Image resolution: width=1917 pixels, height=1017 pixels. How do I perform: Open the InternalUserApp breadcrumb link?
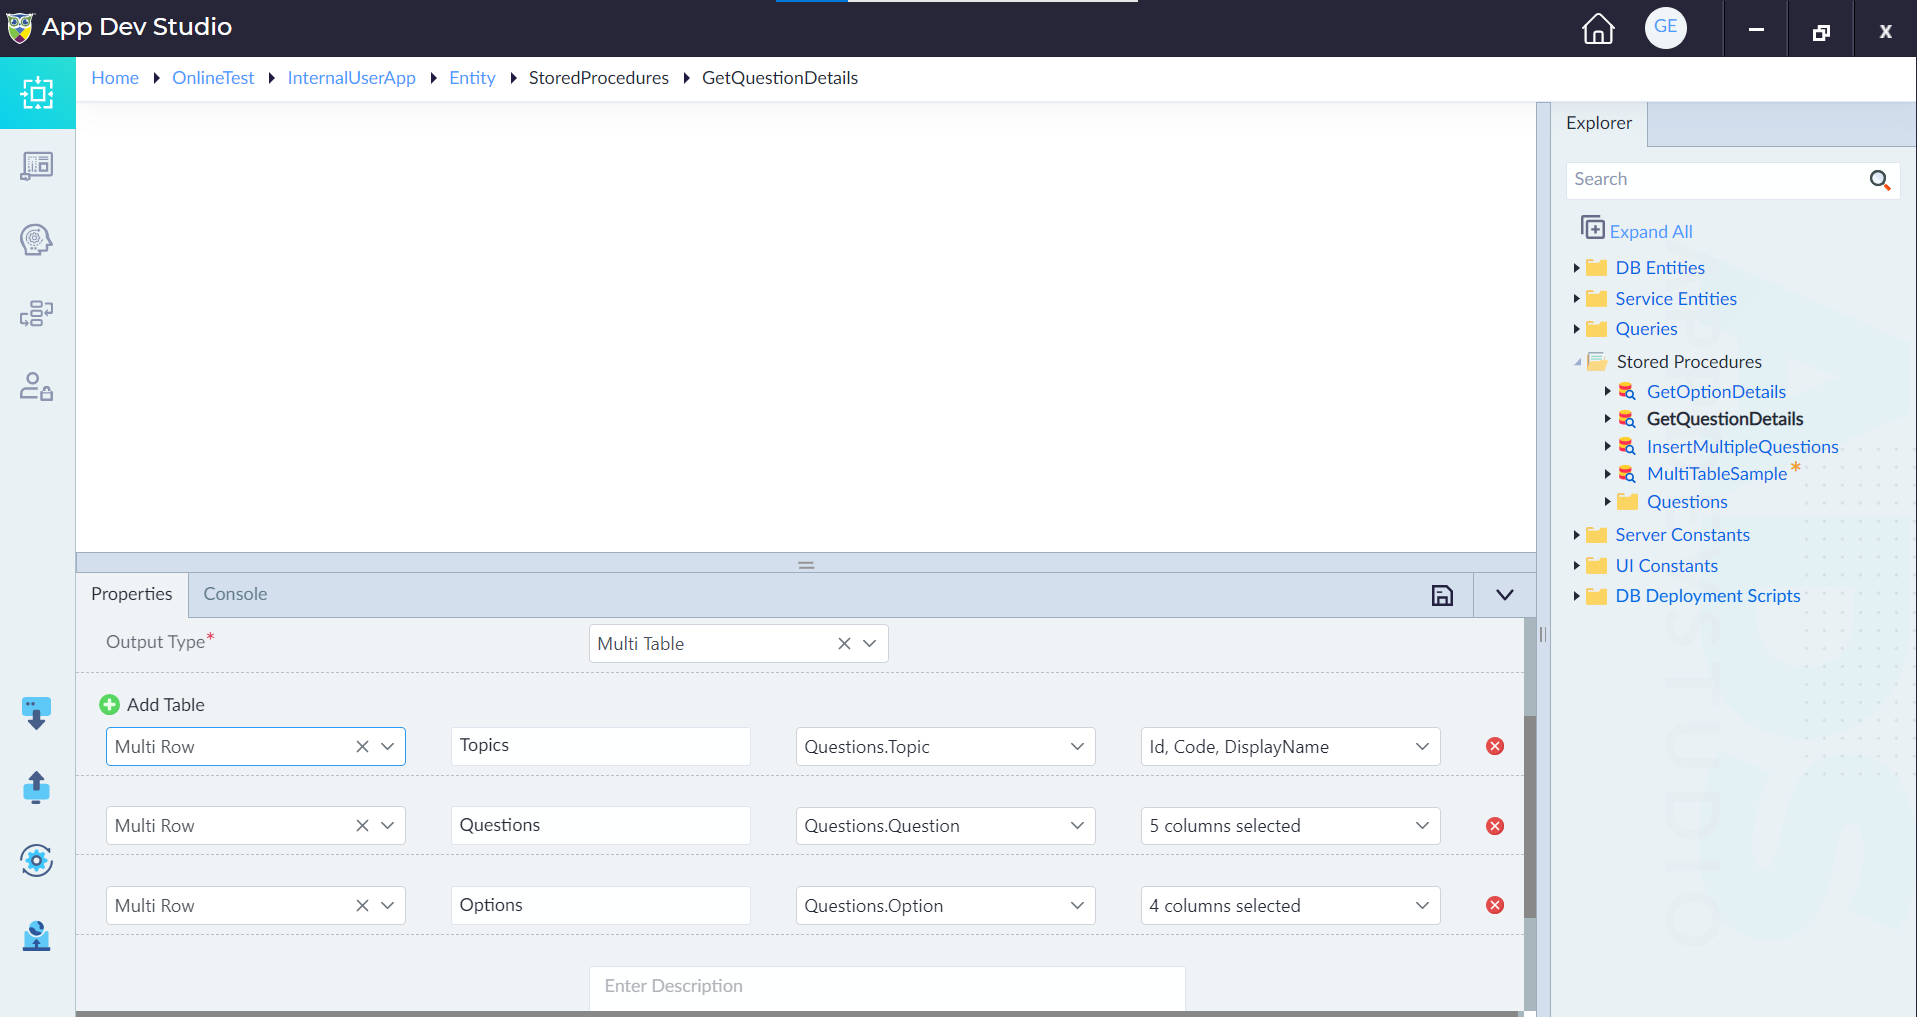352,78
